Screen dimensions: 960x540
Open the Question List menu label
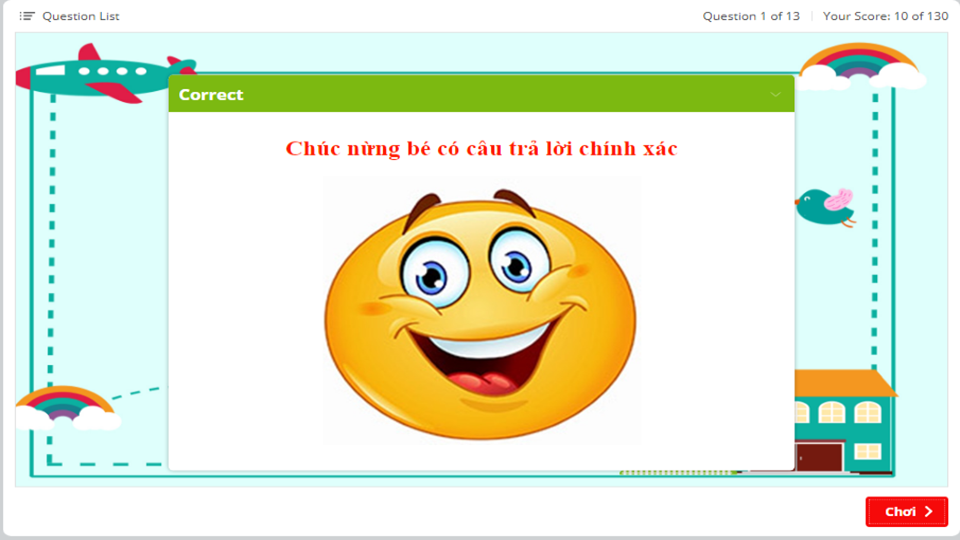click(x=80, y=16)
